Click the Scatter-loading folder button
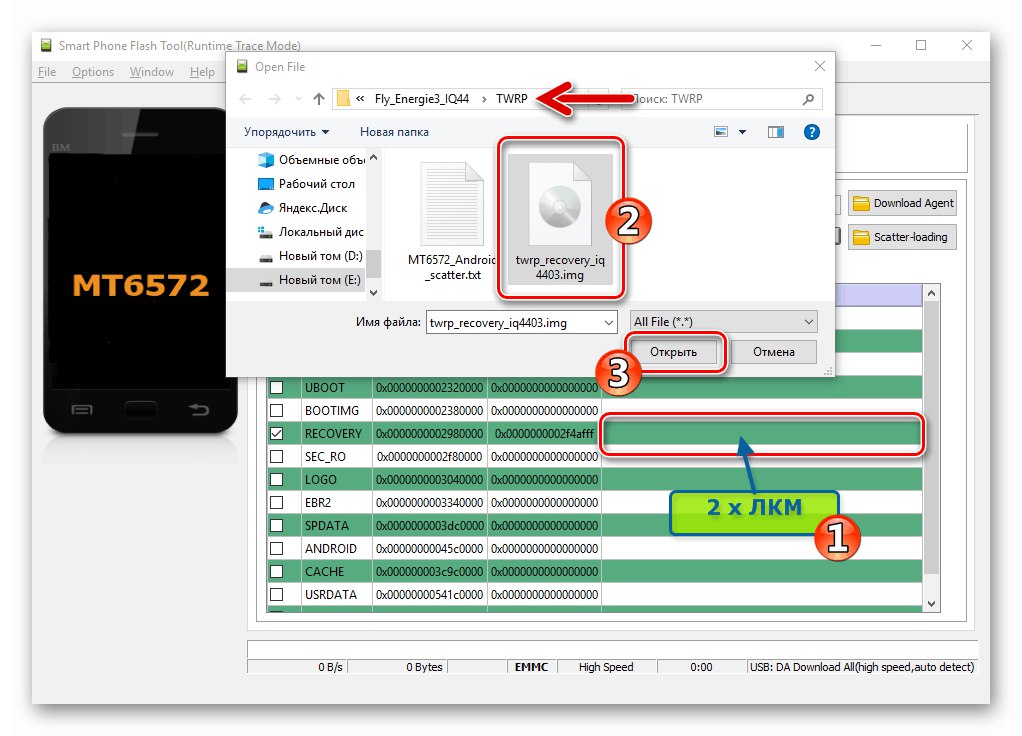The width and height of the screenshot is (1022, 736). point(903,237)
